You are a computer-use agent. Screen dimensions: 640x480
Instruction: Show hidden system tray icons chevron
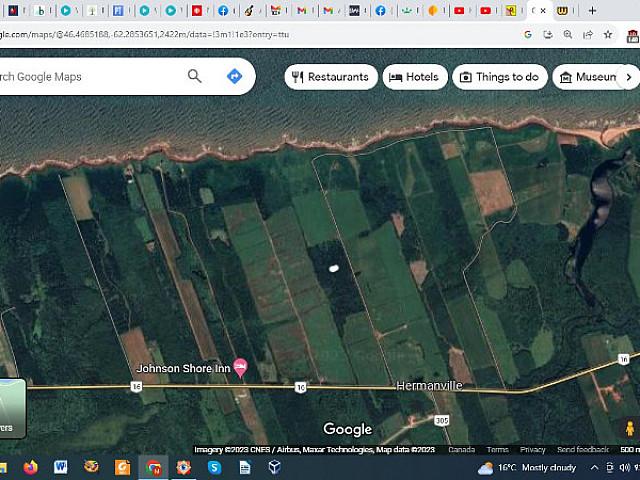594,468
